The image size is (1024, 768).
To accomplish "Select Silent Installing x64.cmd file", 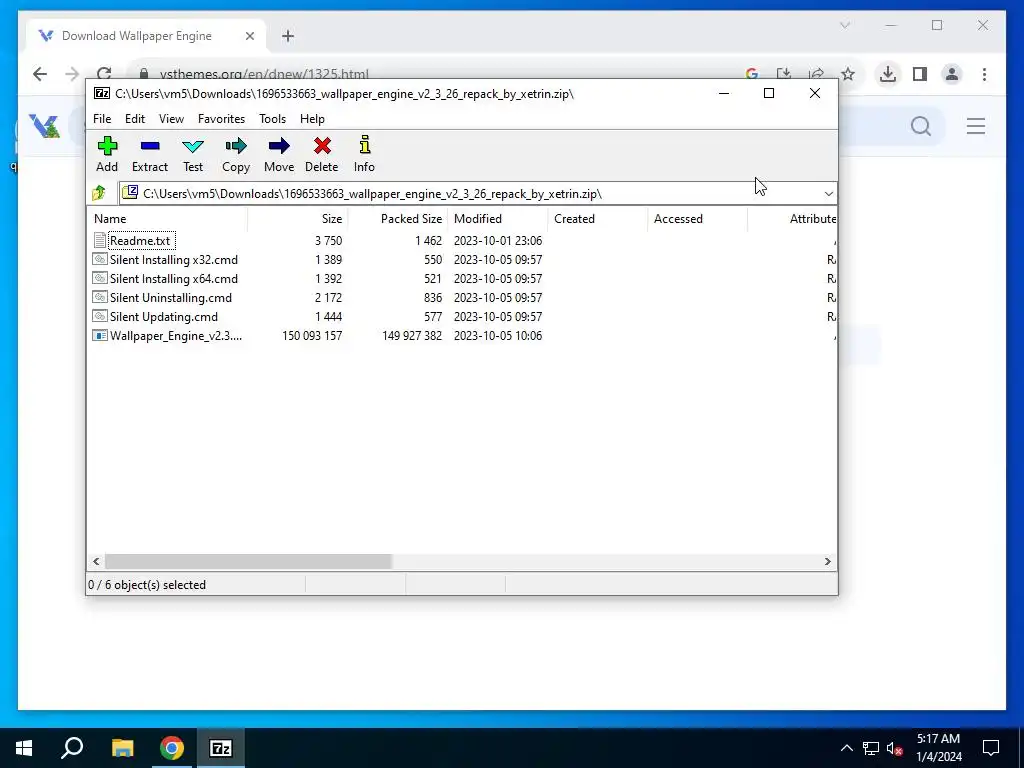I will 174,279.
